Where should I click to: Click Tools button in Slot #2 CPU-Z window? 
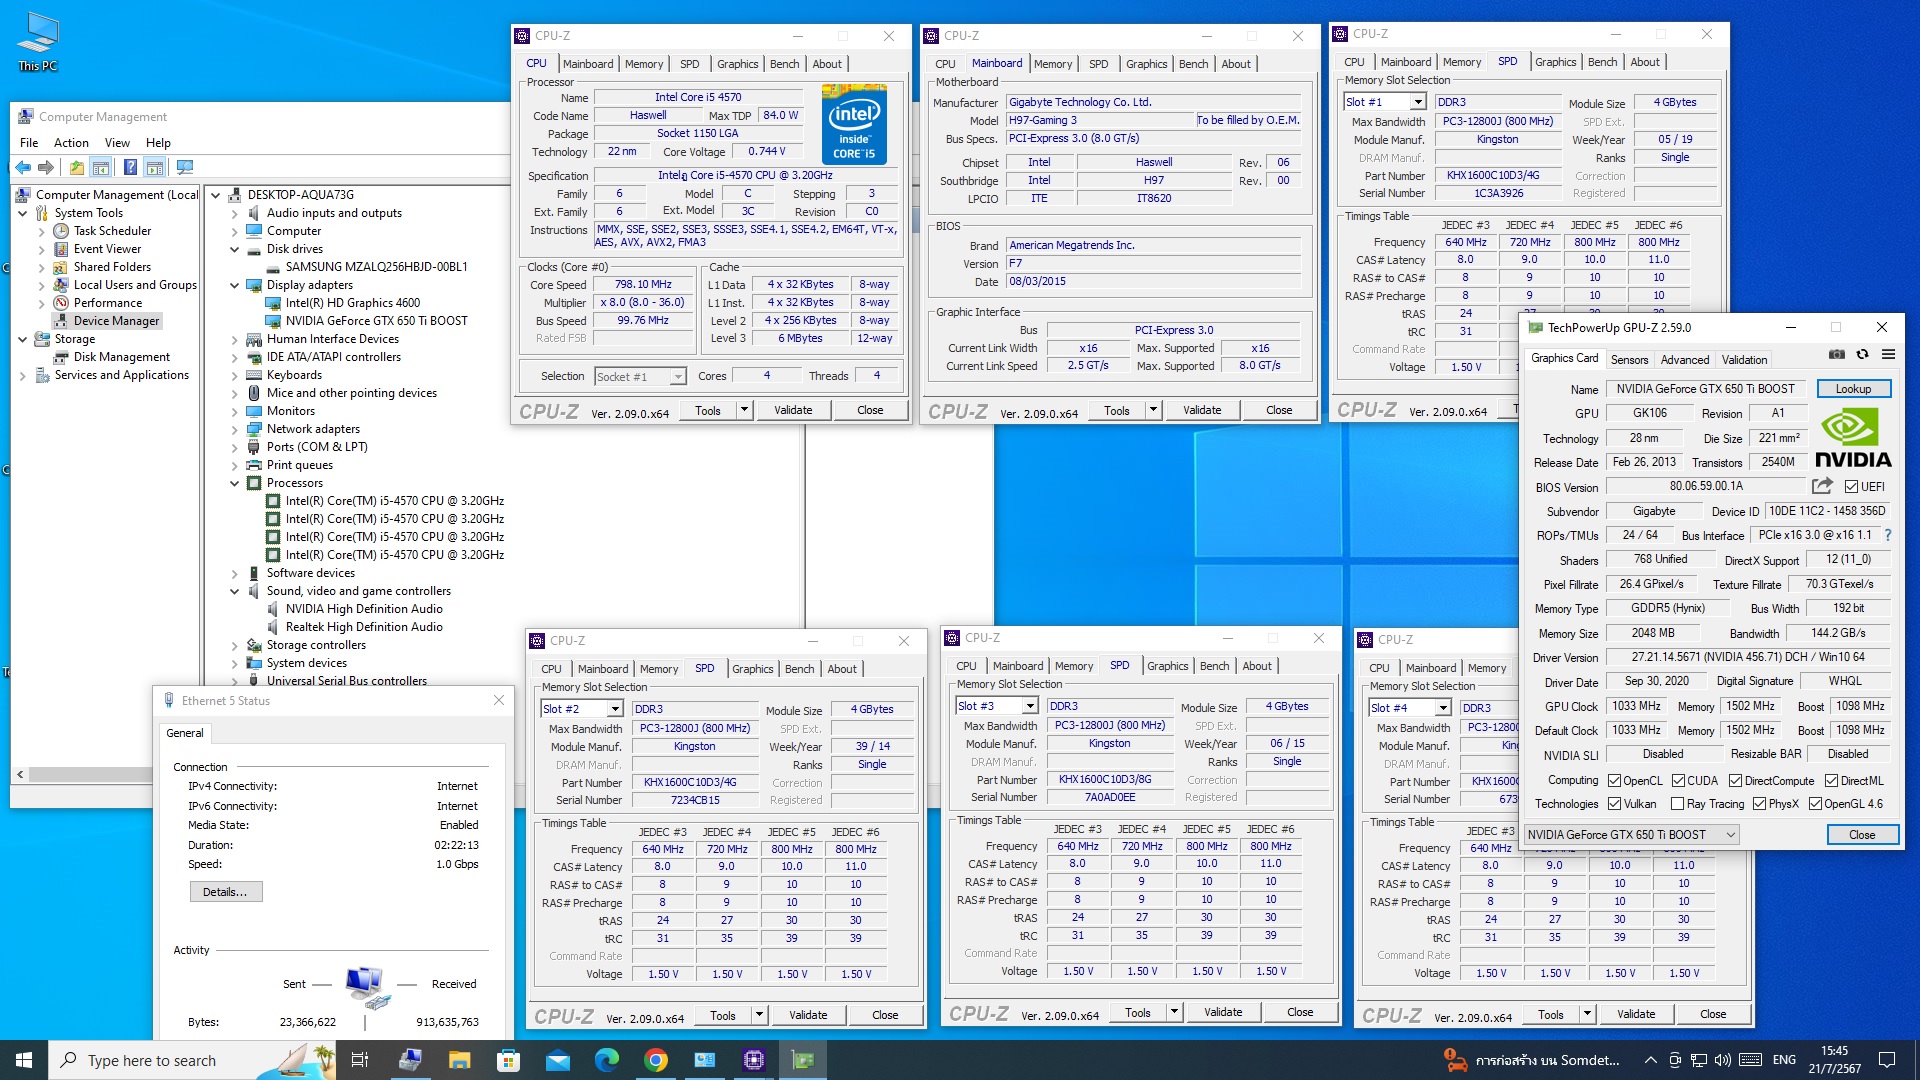(722, 1015)
